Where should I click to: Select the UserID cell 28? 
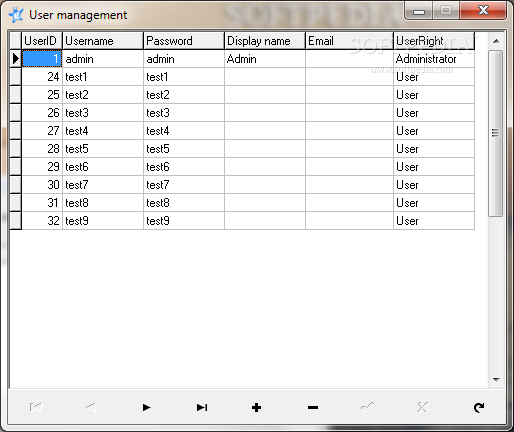42,149
